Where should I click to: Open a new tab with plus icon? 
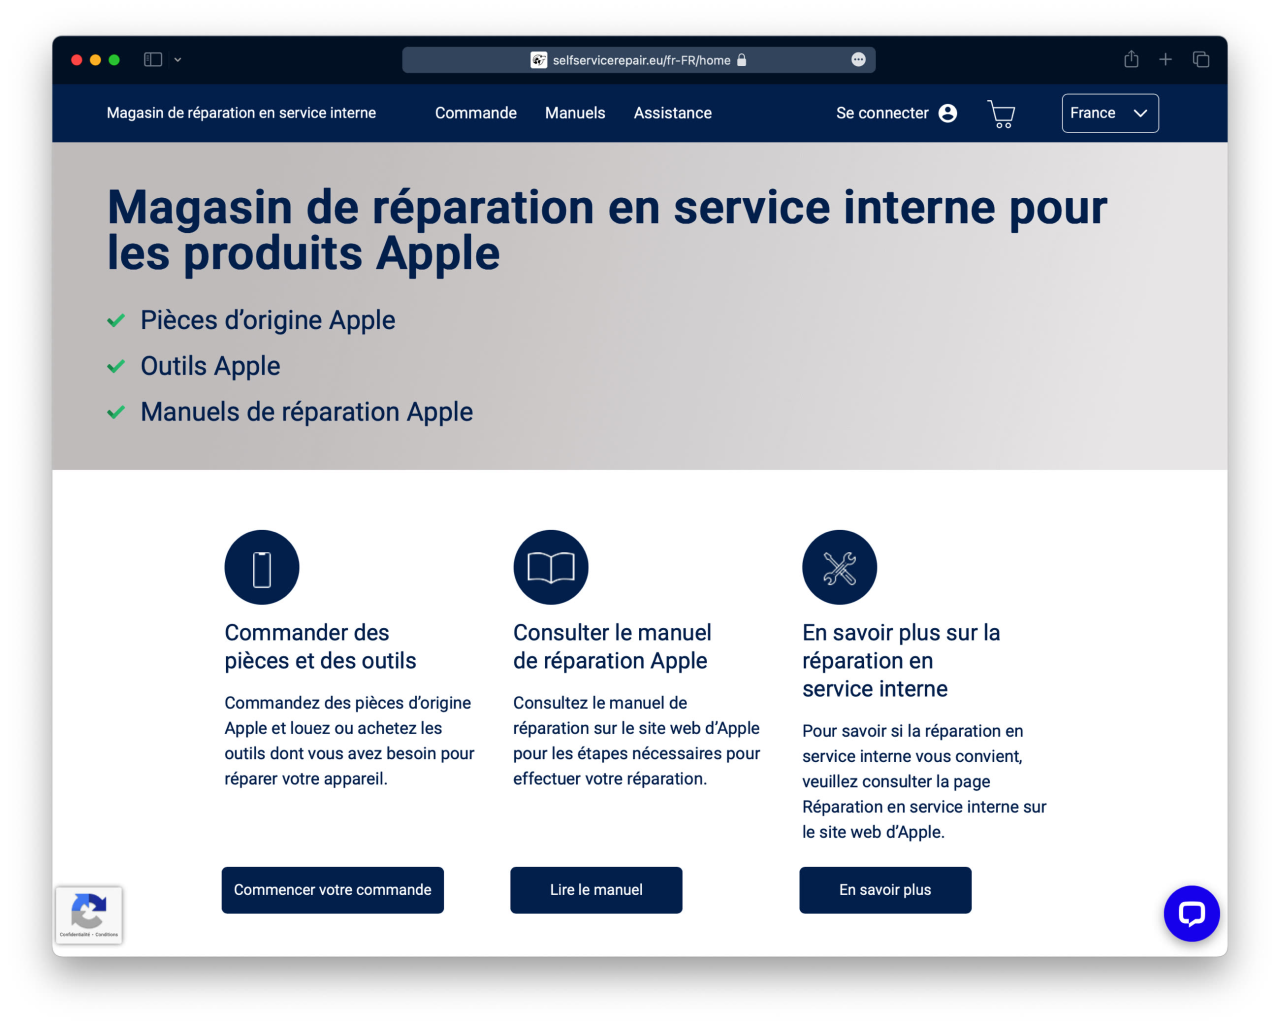click(1165, 60)
